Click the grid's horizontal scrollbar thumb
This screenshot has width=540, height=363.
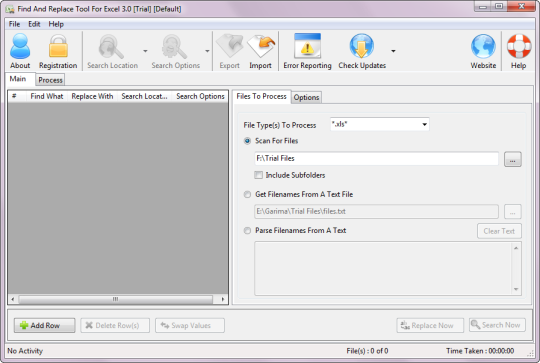tap(116, 299)
